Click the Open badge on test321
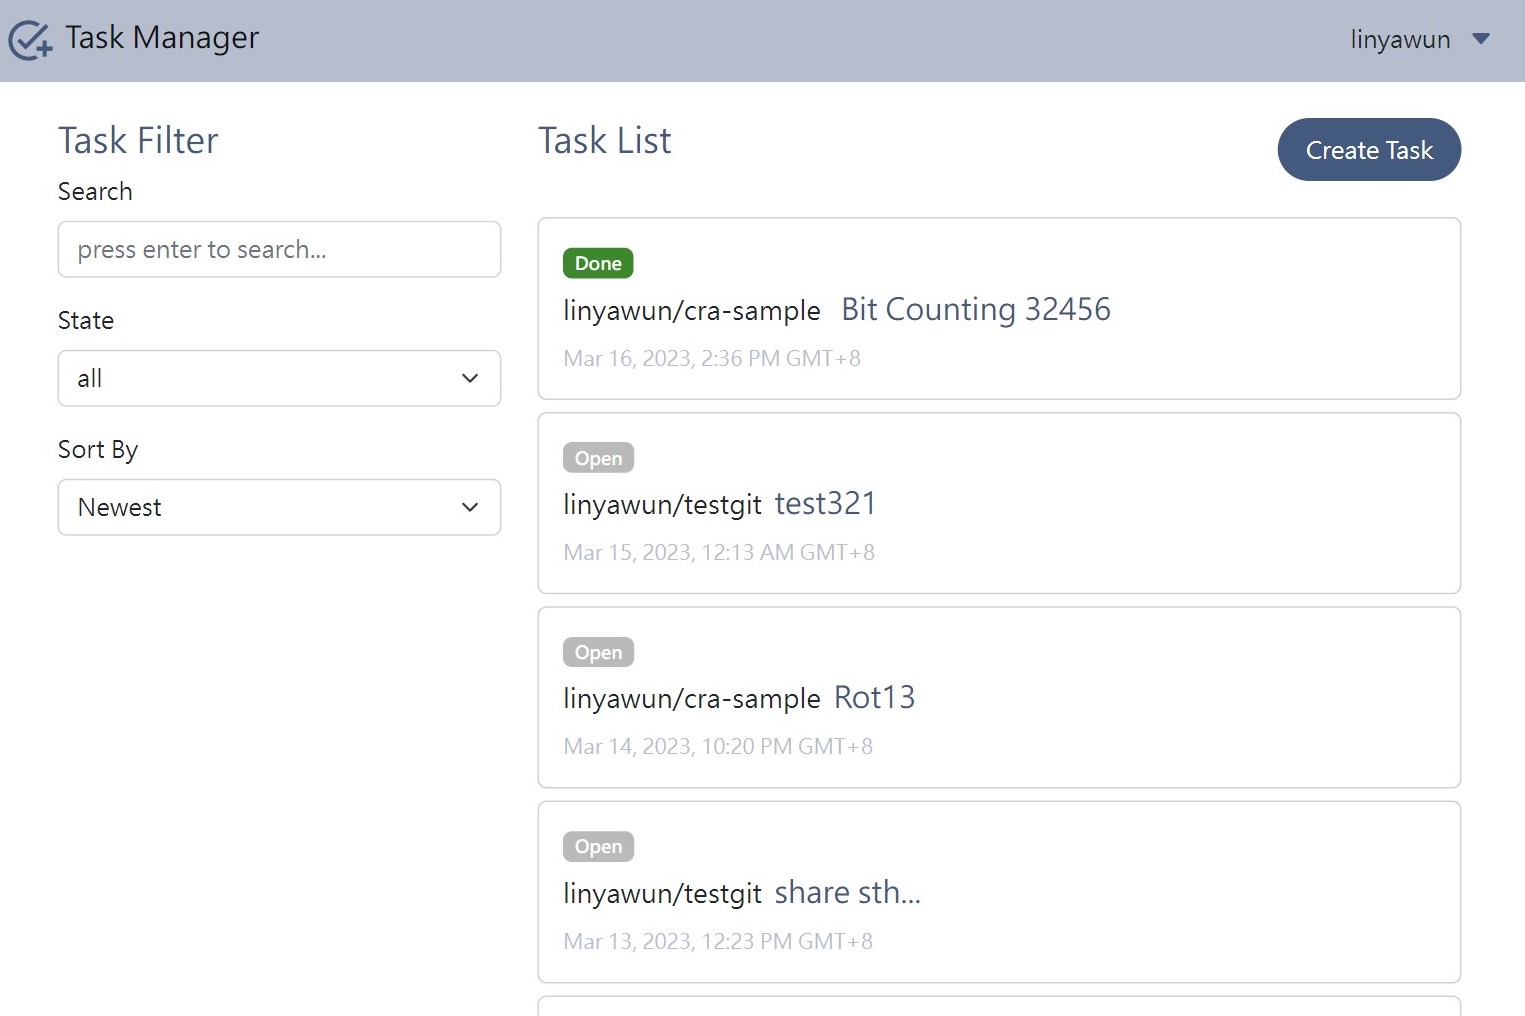The width and height of the screenshot is (1525, 1016). pyautogui.click(x=598, y=458)
